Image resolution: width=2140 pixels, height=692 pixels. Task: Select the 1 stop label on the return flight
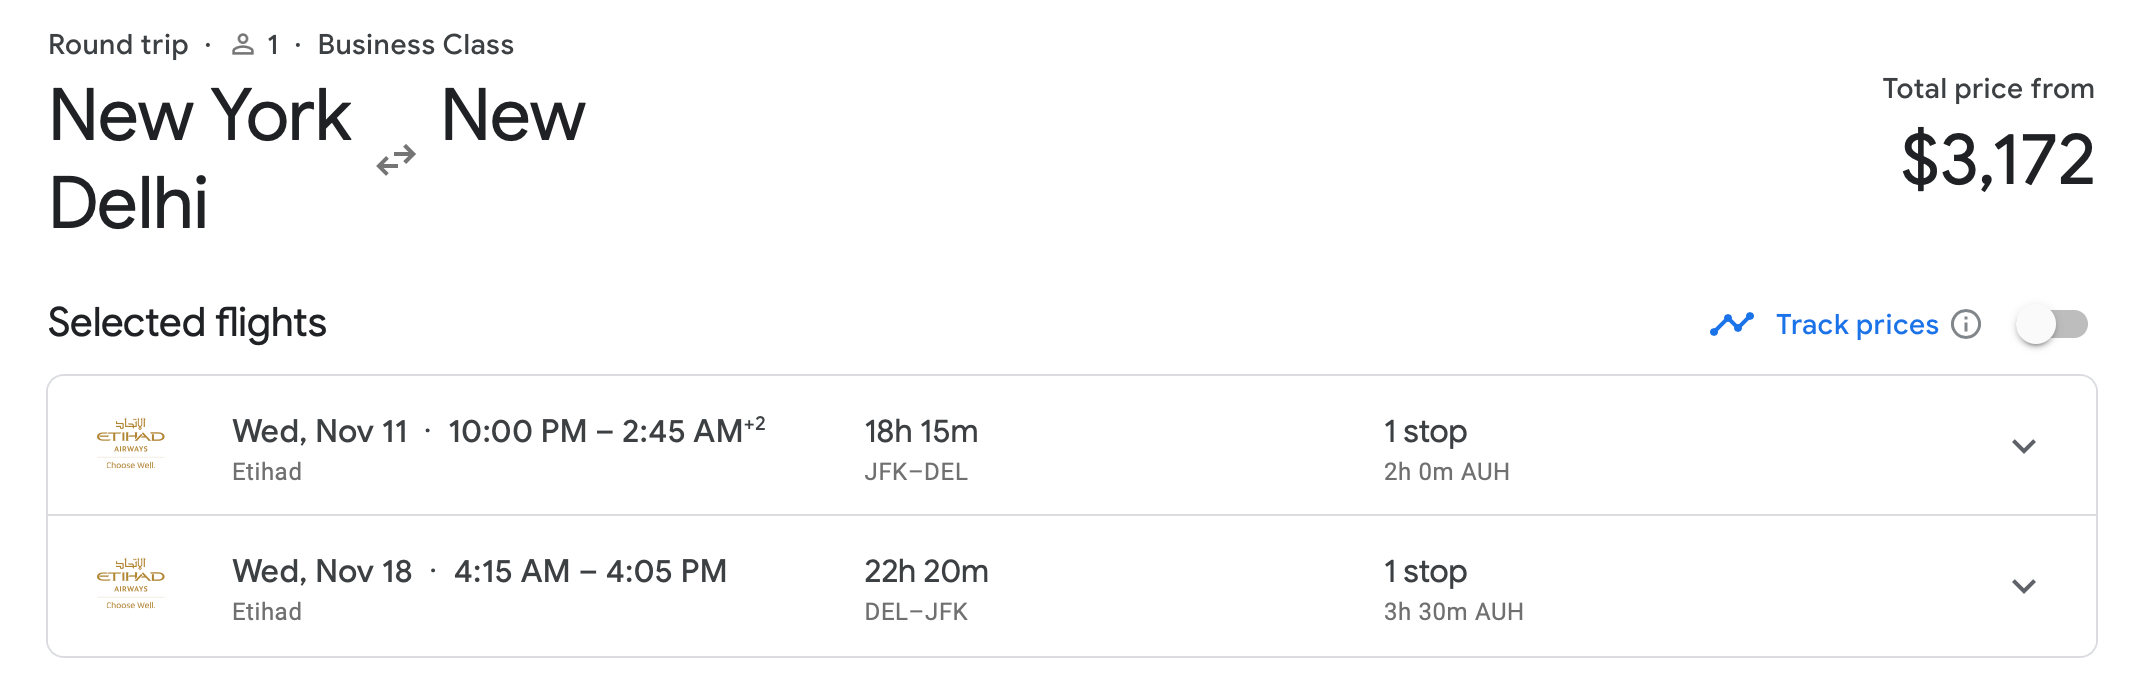(1424, 571)
